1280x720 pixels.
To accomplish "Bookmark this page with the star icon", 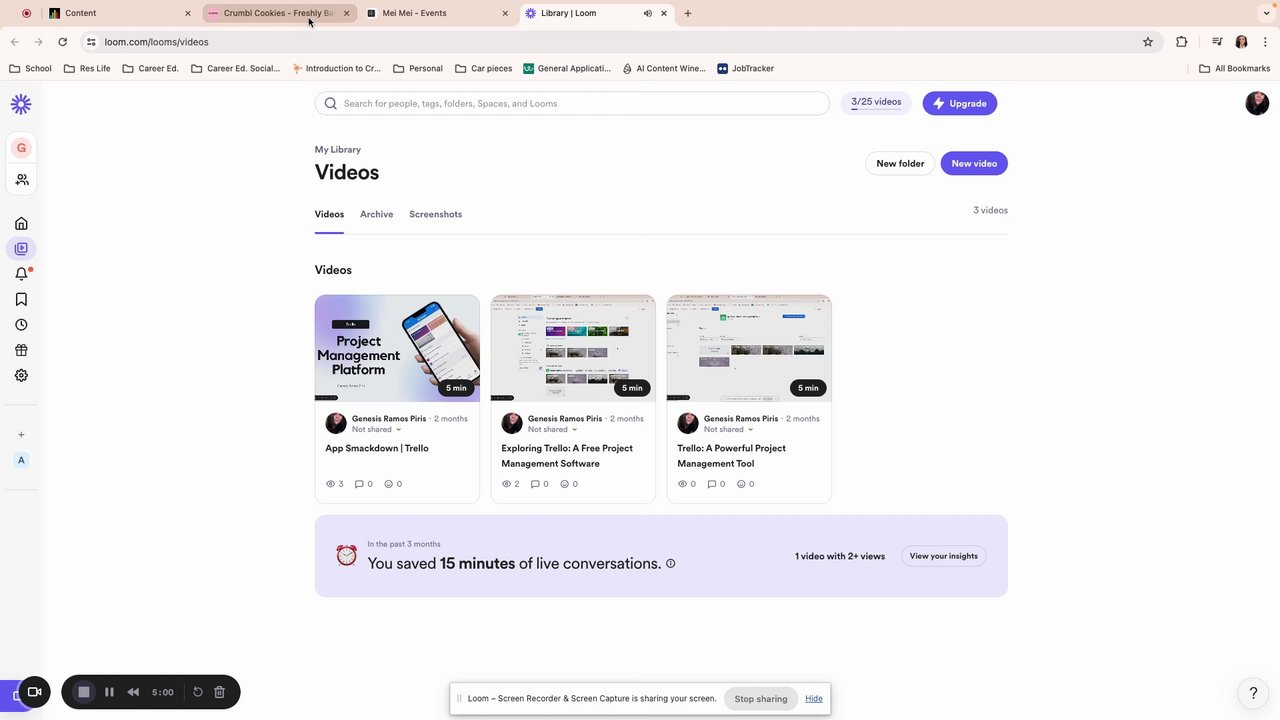I will pos(1148,42).
